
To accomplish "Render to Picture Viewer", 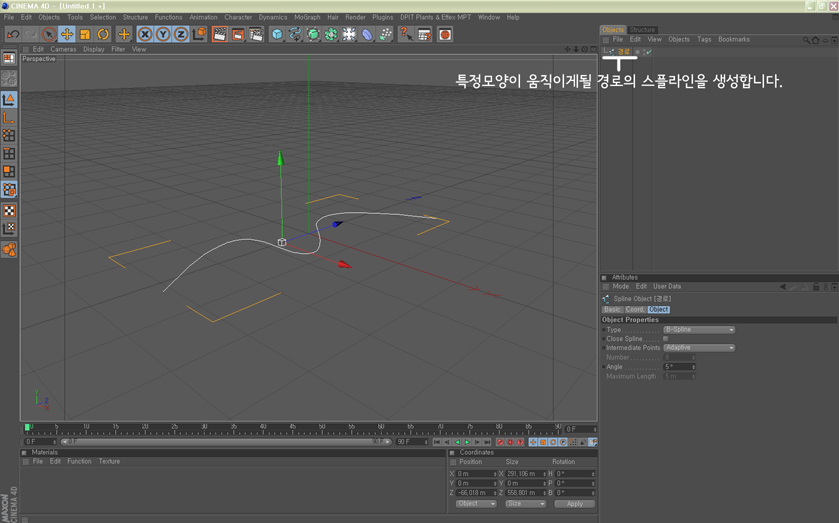I will (238, 34).
